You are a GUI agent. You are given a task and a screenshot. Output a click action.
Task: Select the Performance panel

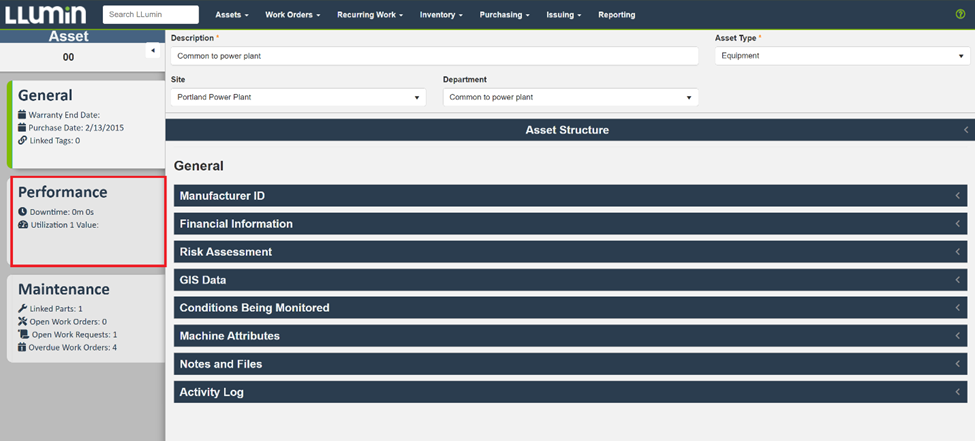(86, 221)
